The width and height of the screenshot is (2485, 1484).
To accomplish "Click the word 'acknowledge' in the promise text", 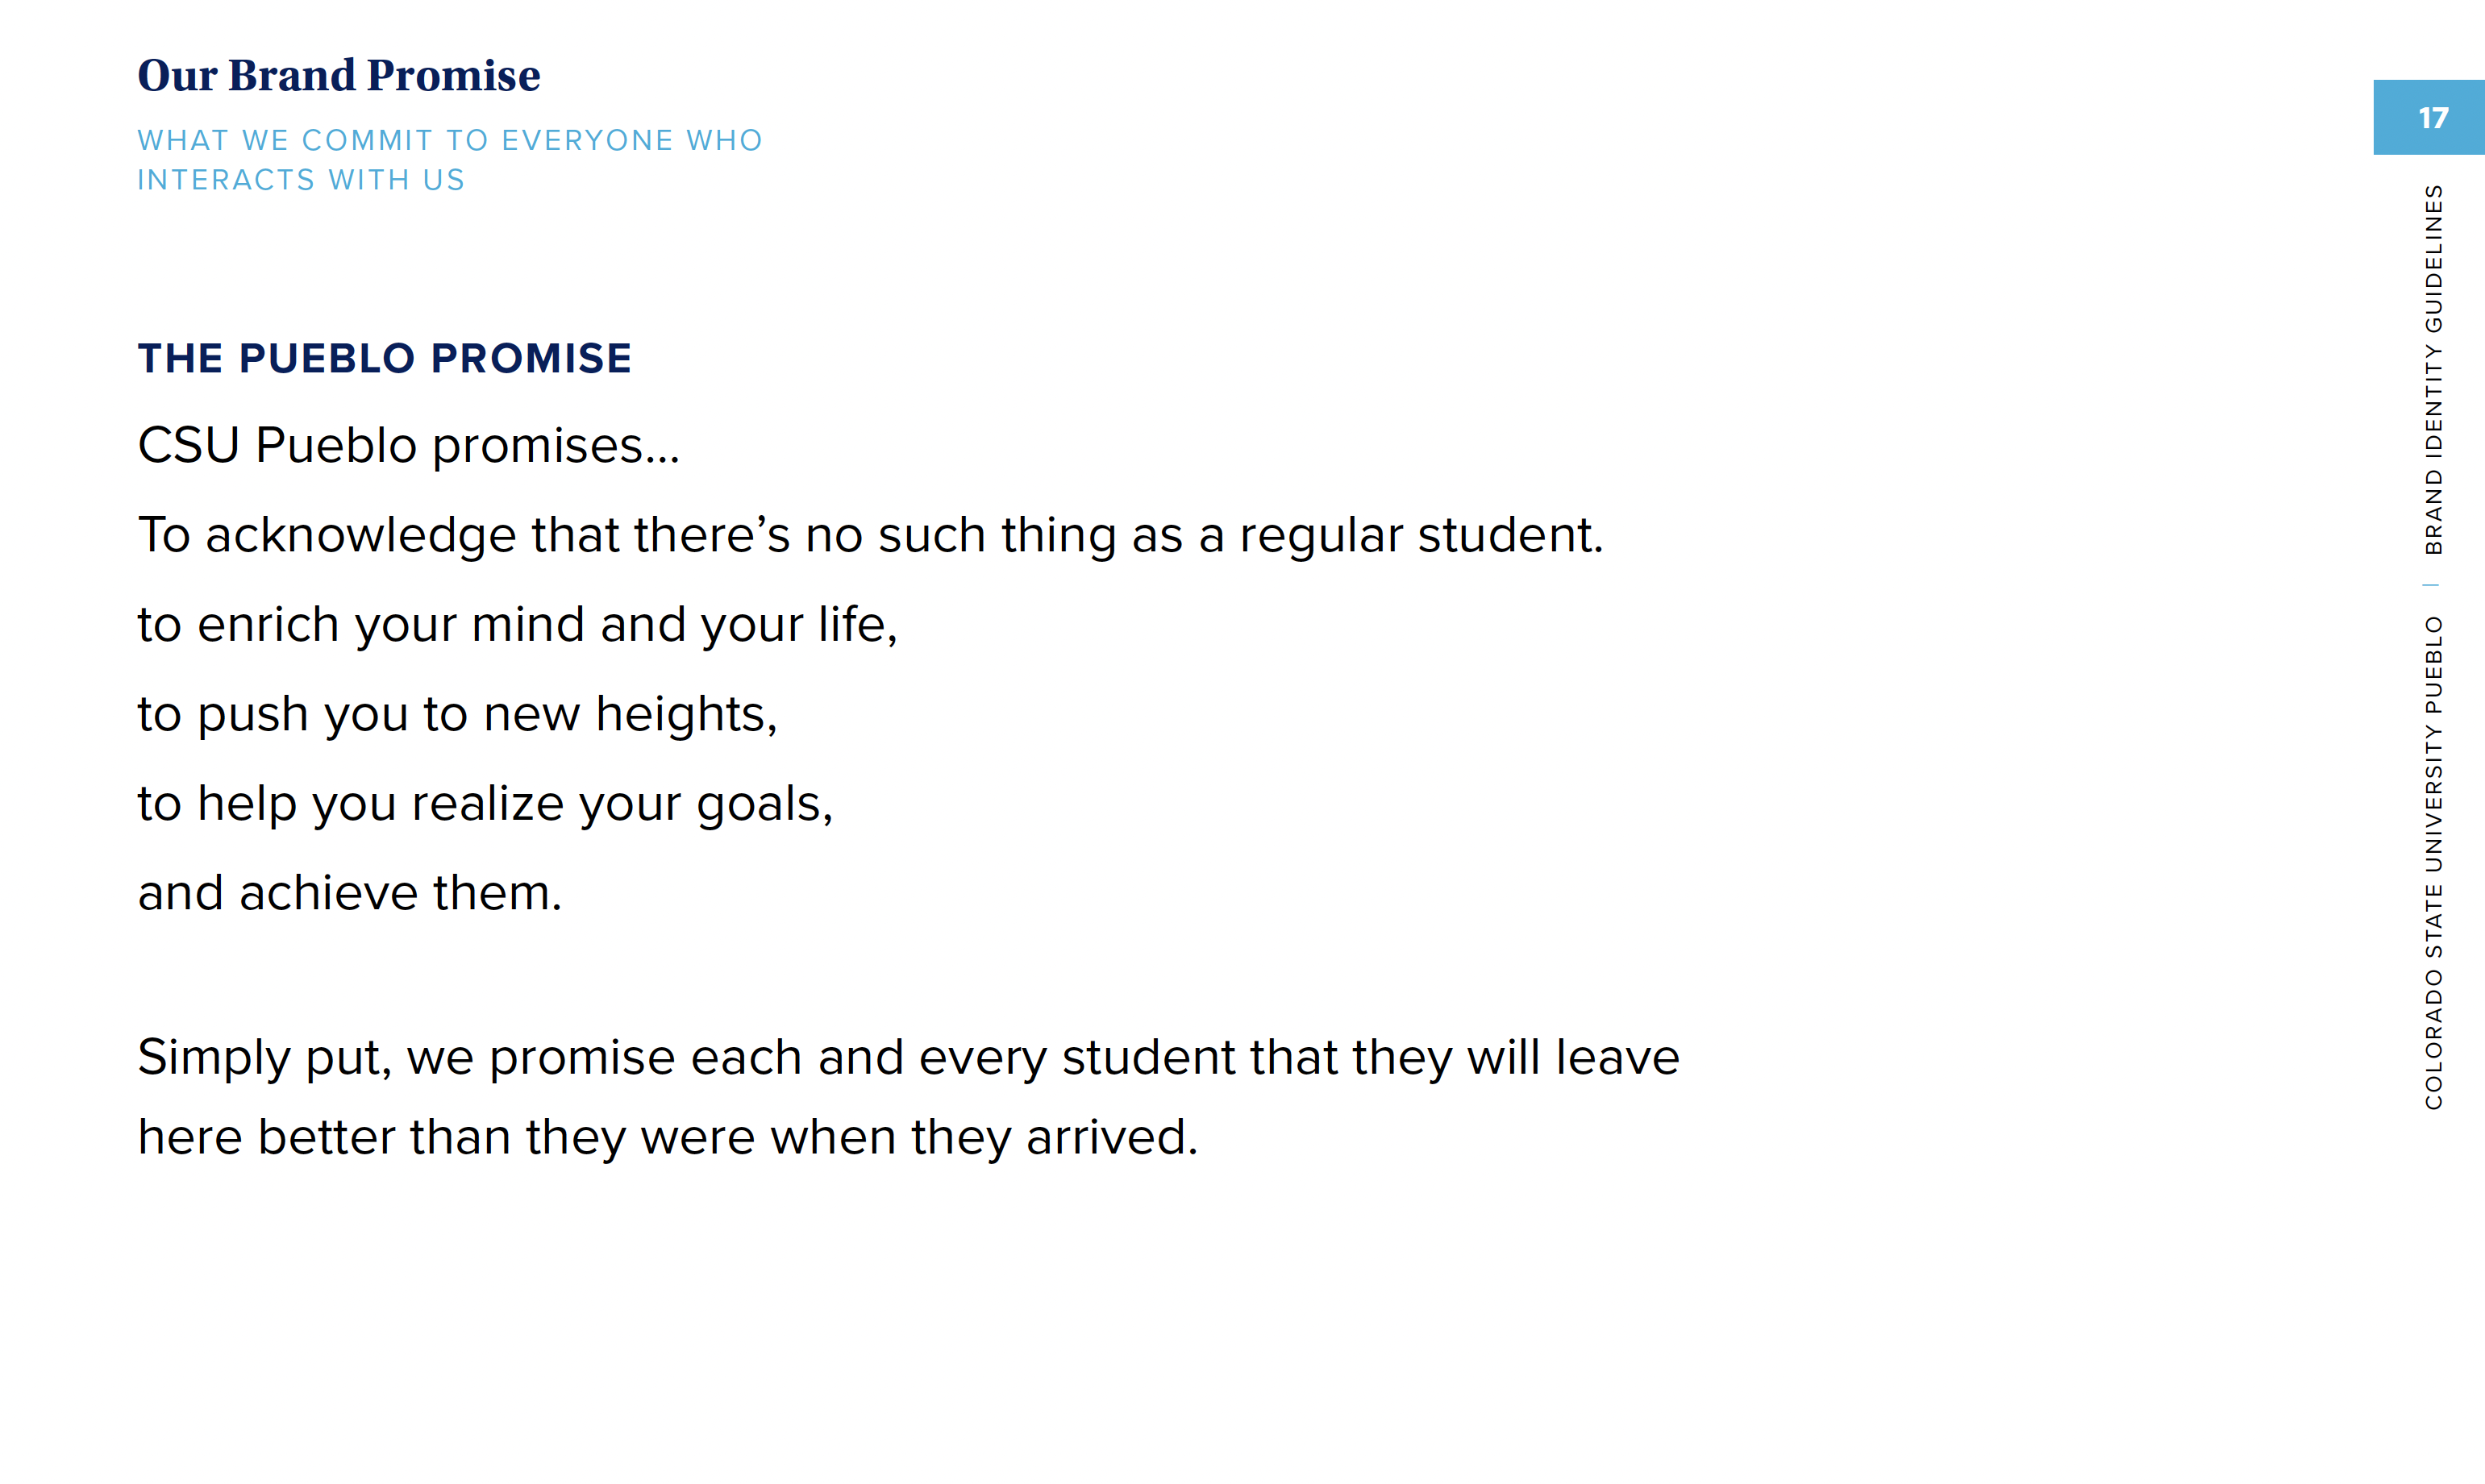I will (x=361, y=536).
